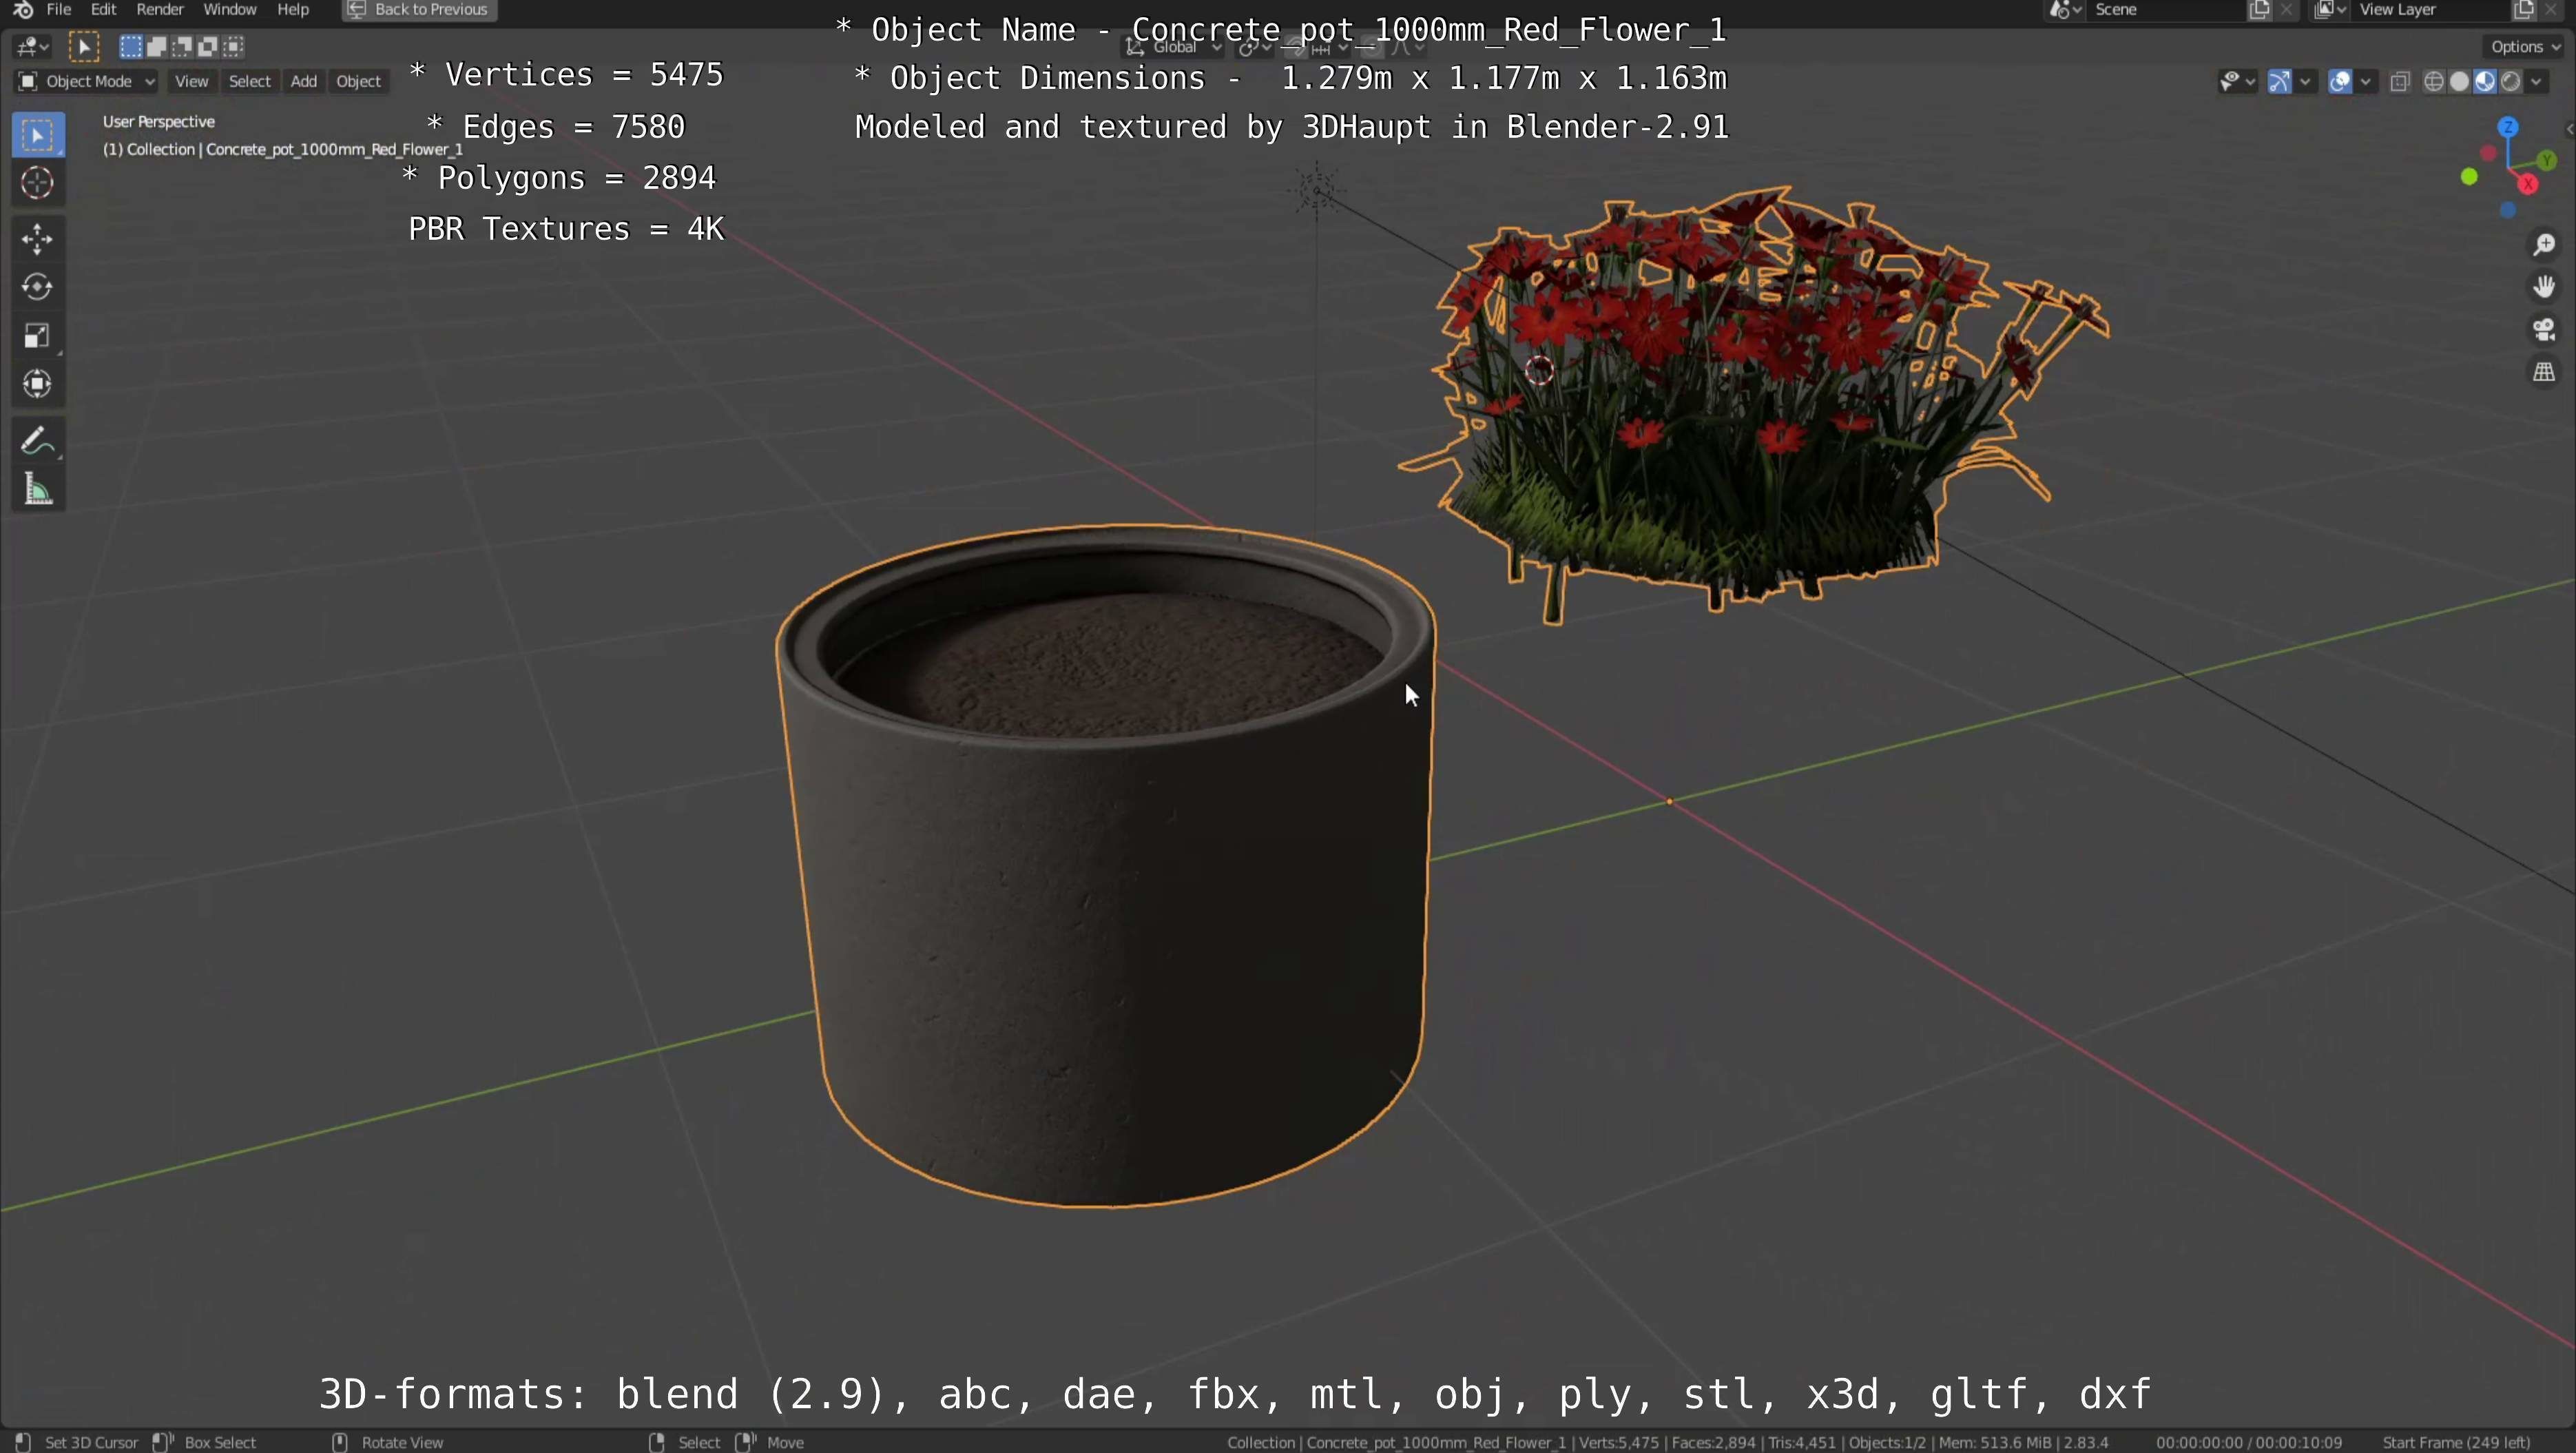Switch to Wireframe viewport shading
The image size is (2576, 1453).
point(2434,82)
